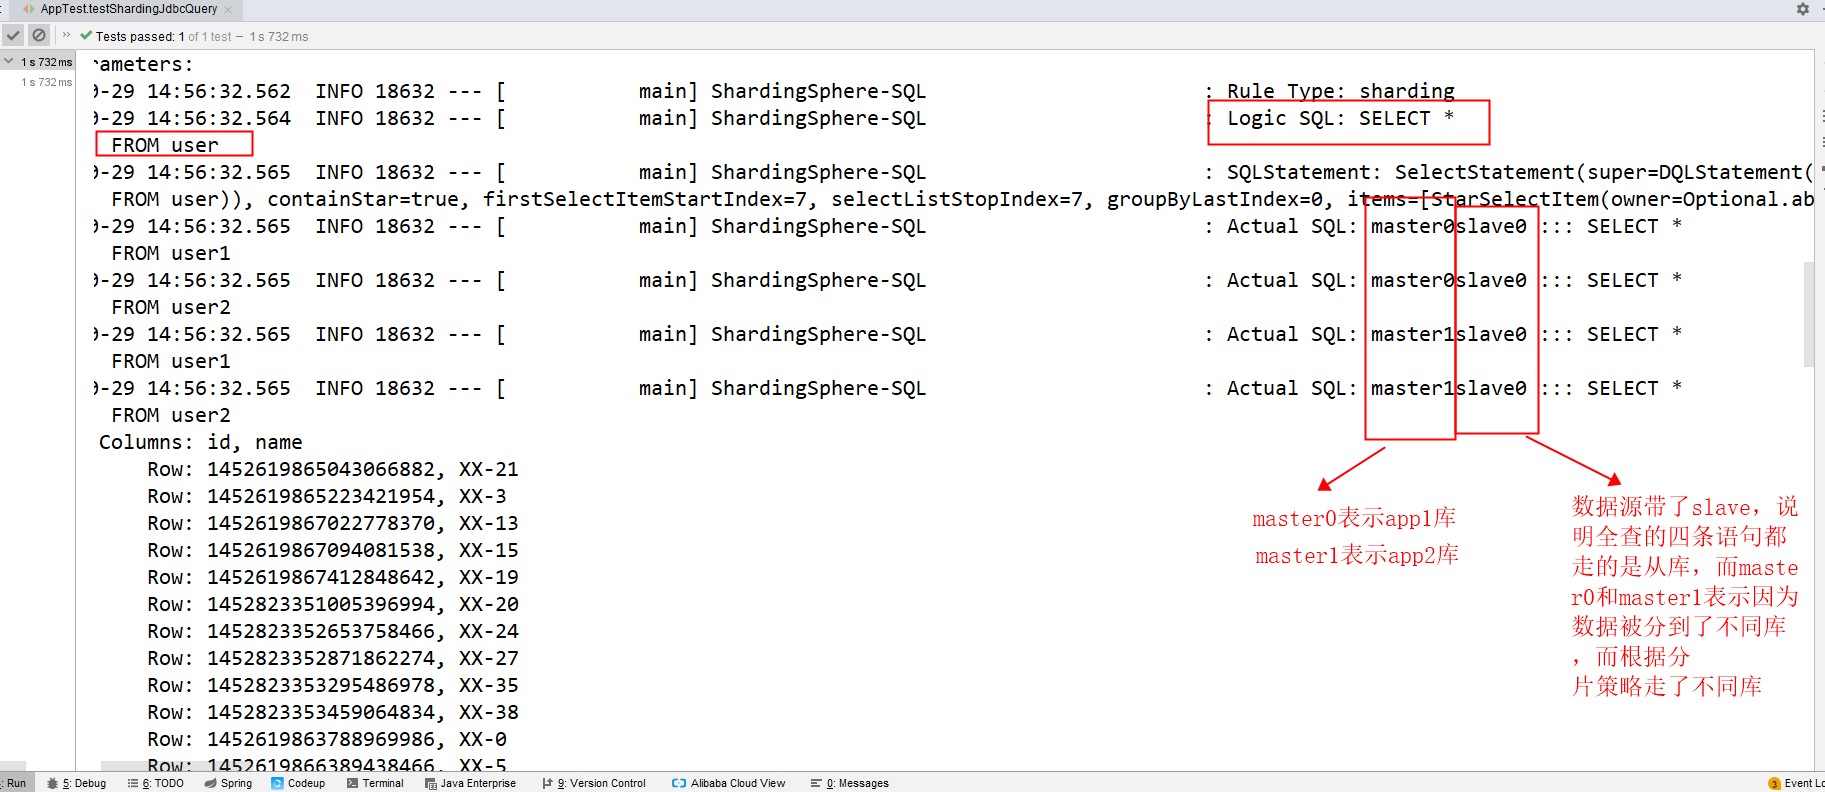
Task: Open the Codeup tool window
Action: 298,783
